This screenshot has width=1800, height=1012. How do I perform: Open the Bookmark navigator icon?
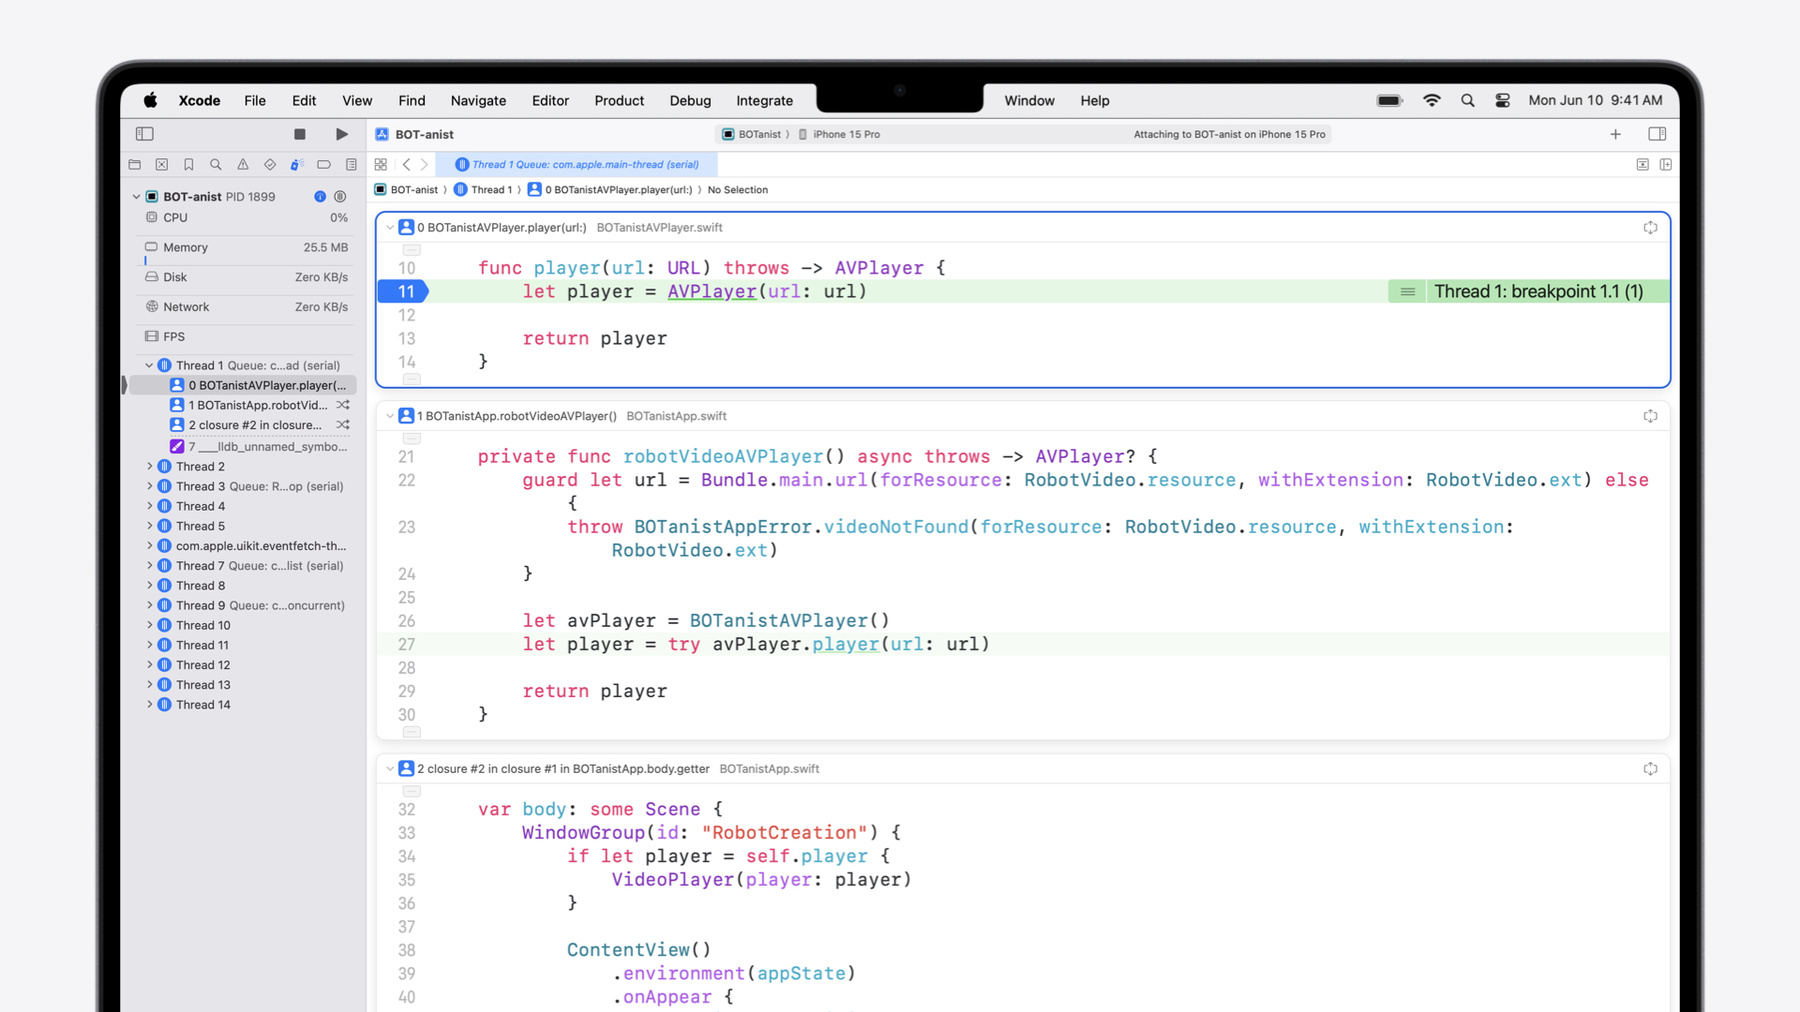[x=189, y=165]
